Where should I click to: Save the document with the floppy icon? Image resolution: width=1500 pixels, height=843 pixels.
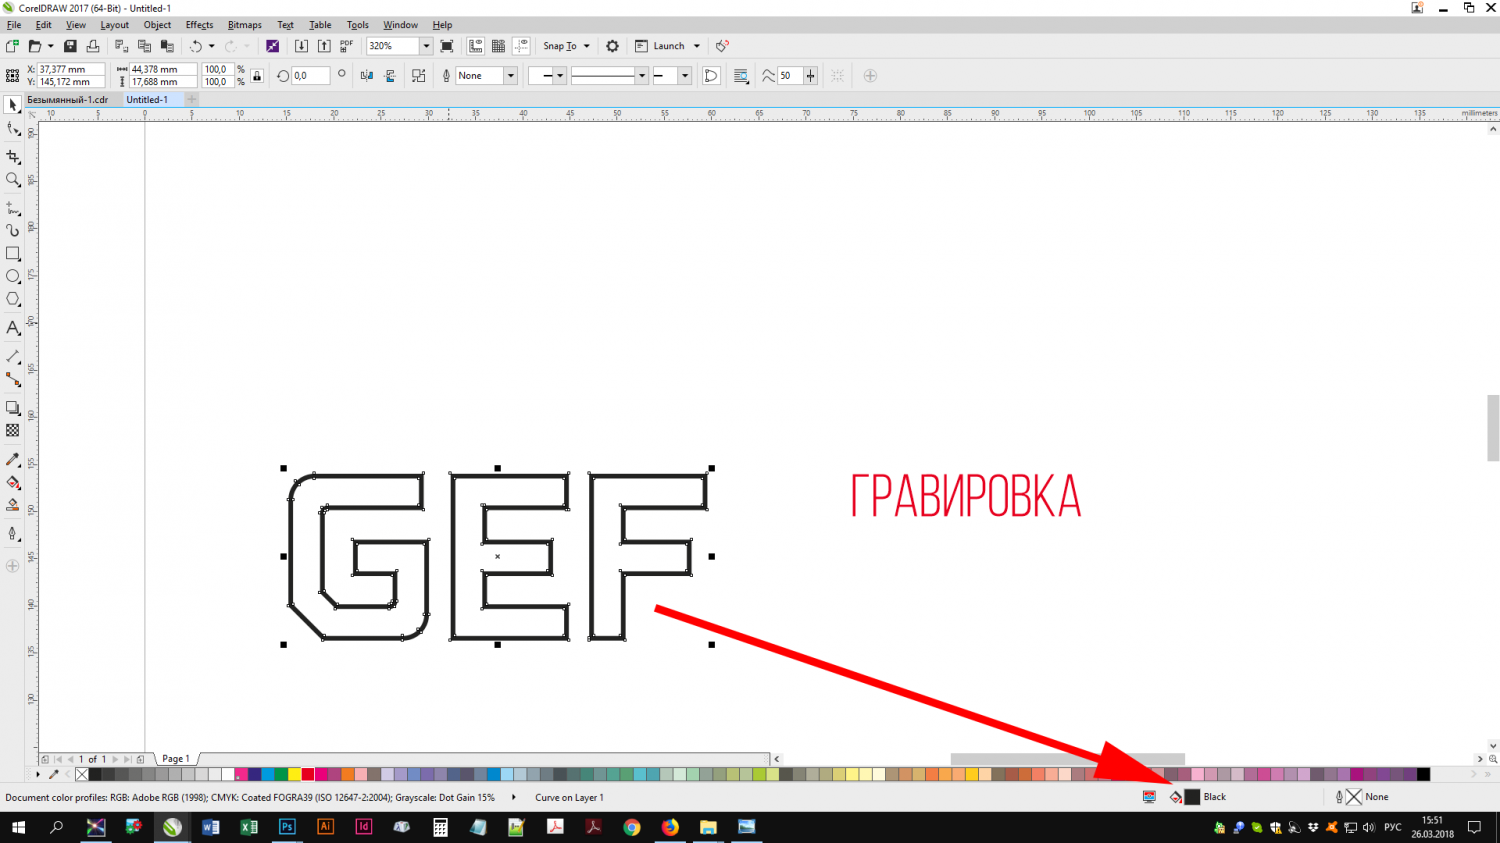point(70,46)
